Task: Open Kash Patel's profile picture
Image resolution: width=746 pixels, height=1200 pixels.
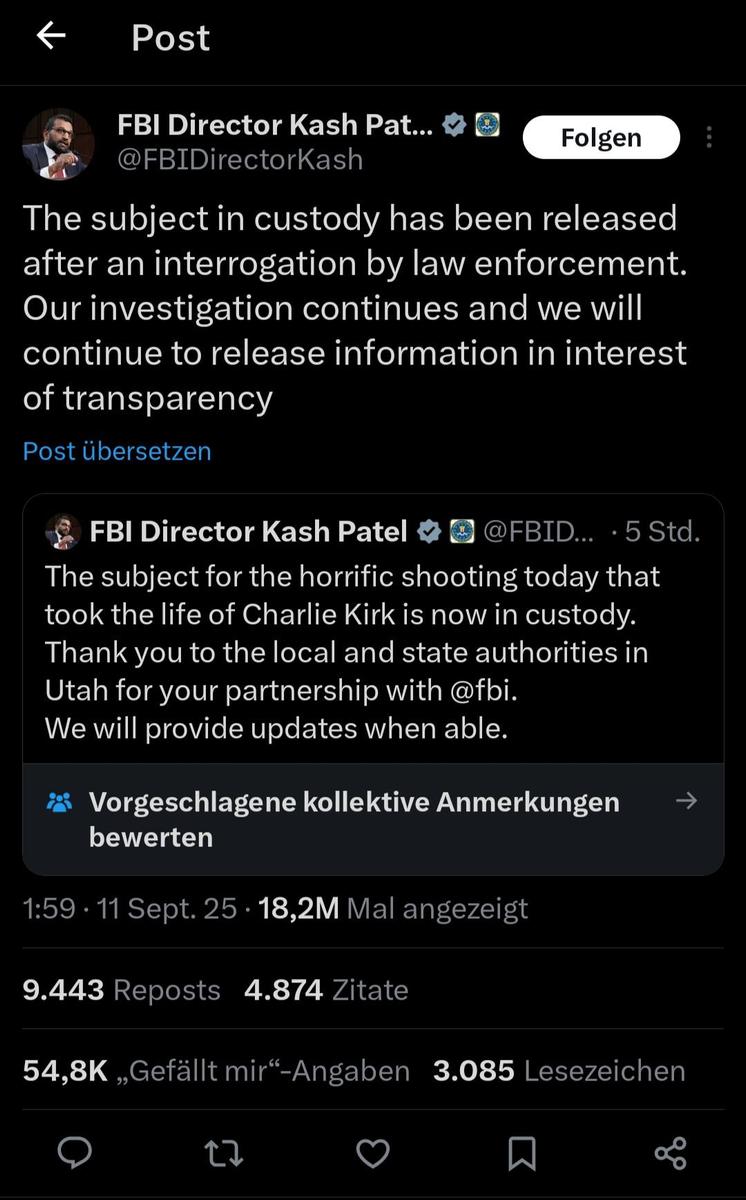Action: (x=58, y=144)
